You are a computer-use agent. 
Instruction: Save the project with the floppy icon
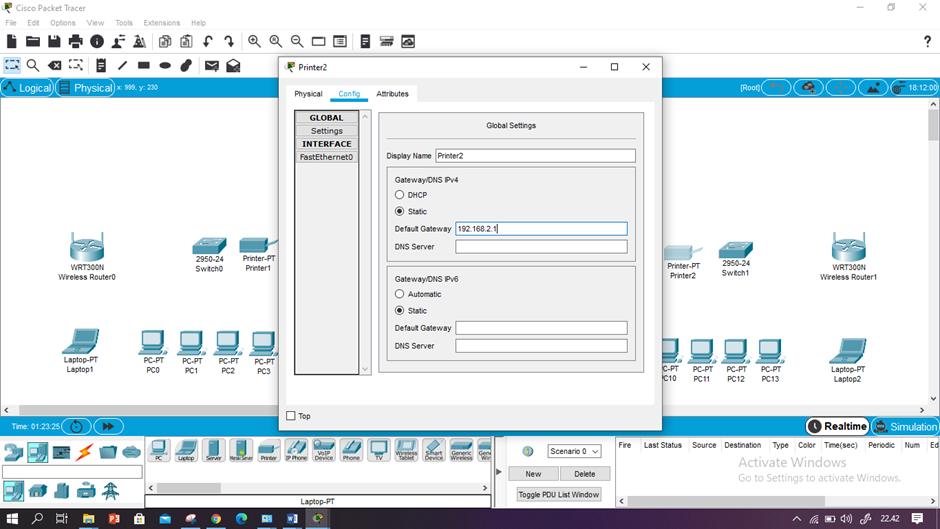[54, 41]
